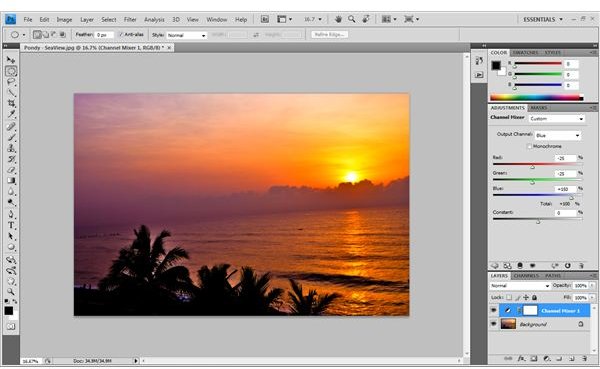Select the Horizontal Type tool
Viewport: 600px width, 369px height.
tap(11, 225)
